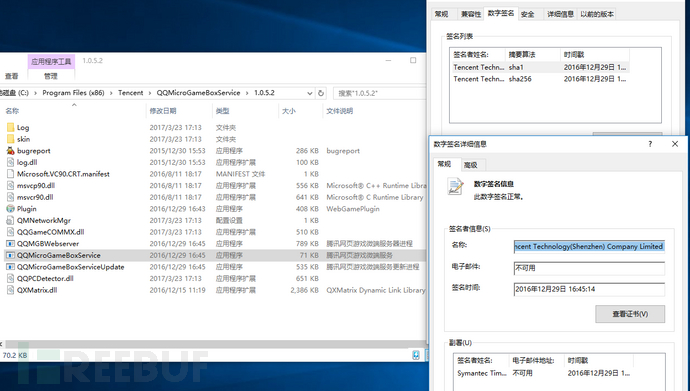Click the help question mark in signature details
This screenshot has height=391, width=690.
pyautogui.click(x=650, y=144)
